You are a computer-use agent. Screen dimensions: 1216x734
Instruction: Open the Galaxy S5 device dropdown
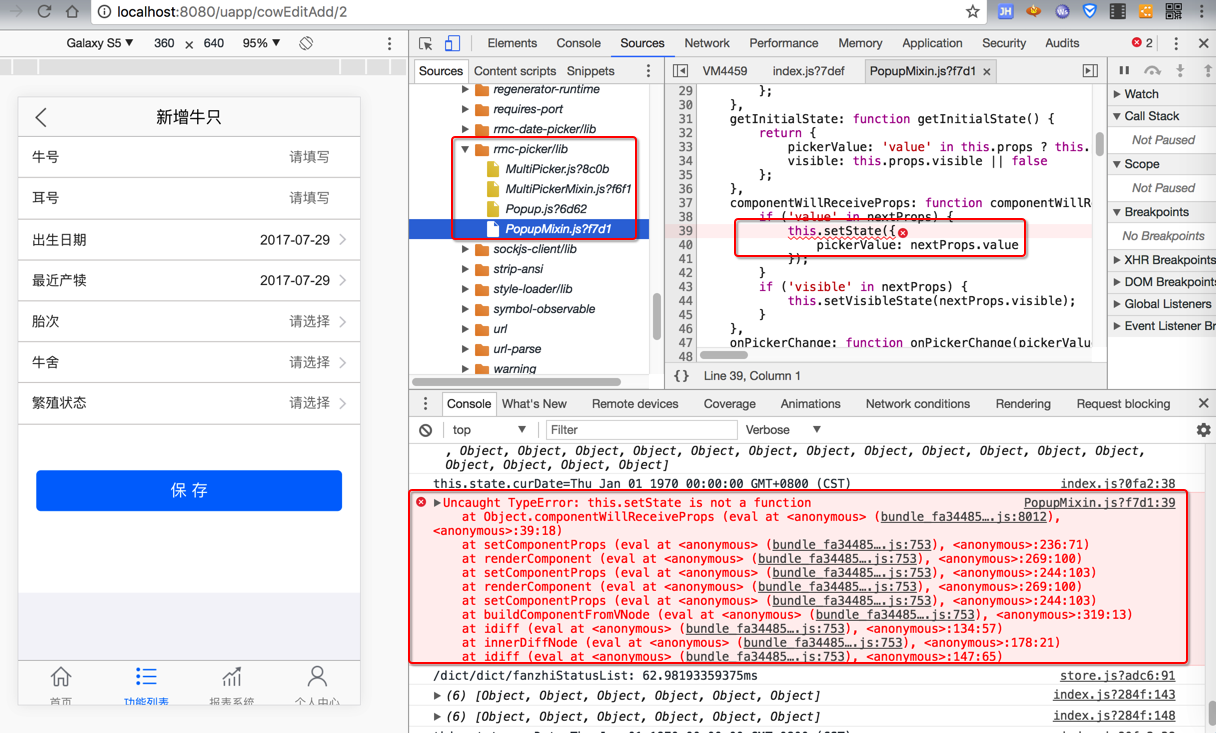click(x=99, y=43)
